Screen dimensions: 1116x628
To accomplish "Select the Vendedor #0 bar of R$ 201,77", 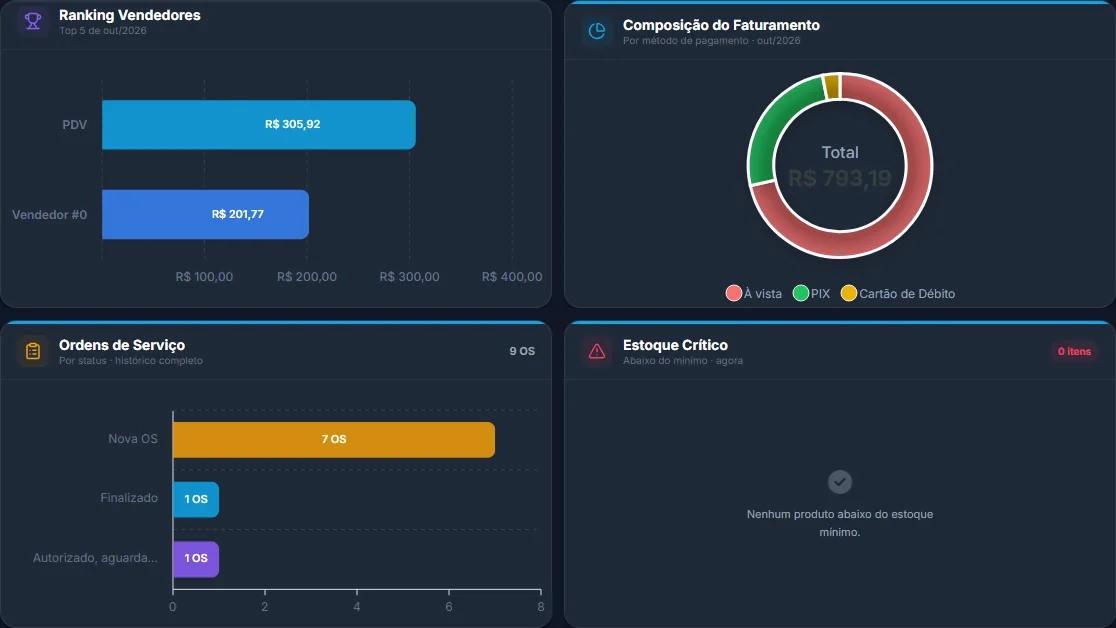I will click(206, 214).
